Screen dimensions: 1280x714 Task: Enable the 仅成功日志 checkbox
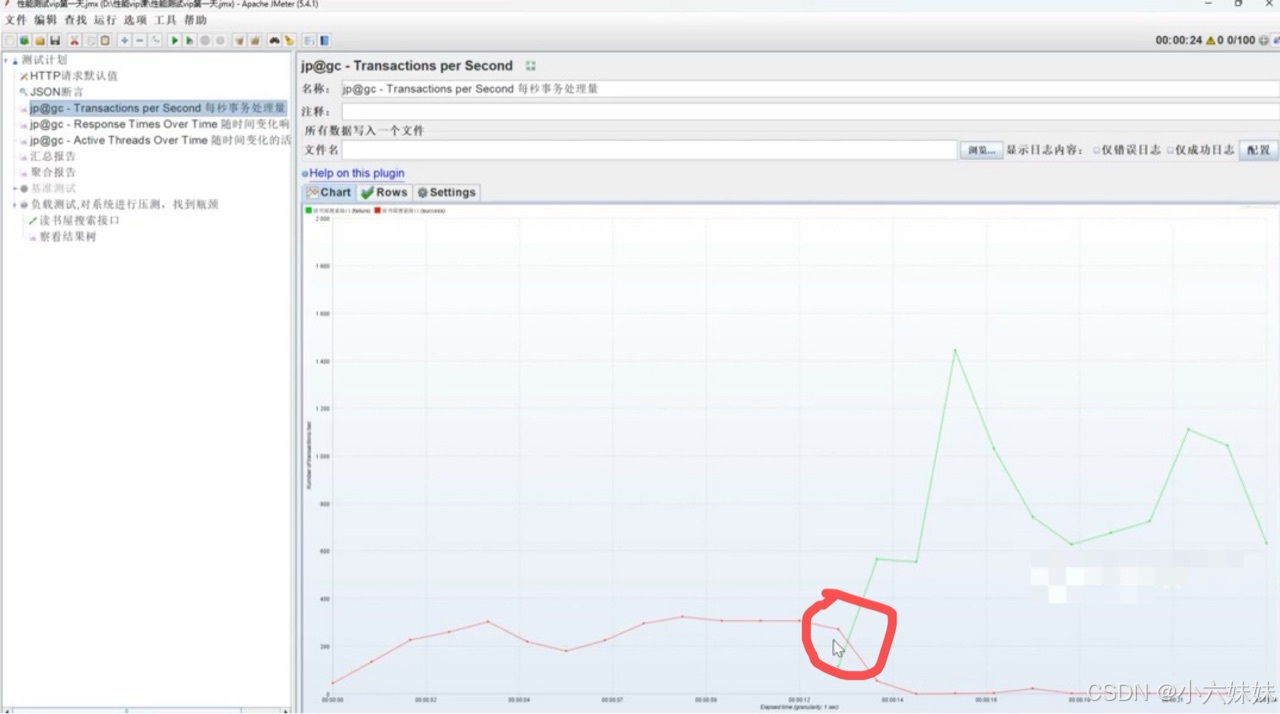click(x=1170, y=150)
